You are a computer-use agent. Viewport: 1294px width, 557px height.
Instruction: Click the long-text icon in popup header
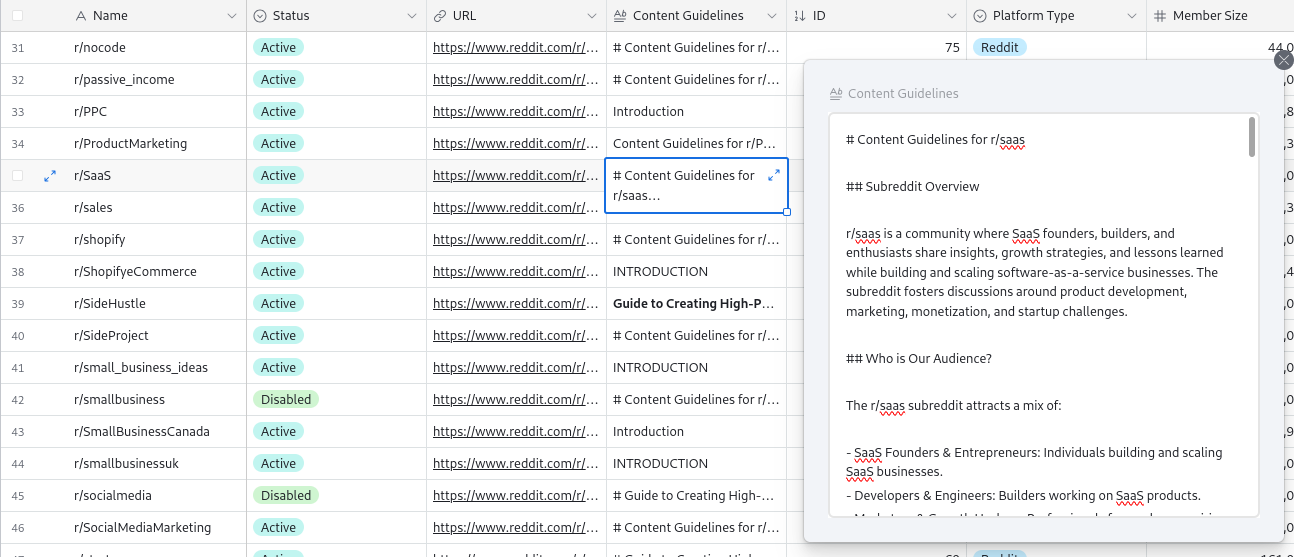(x=836, y=94)
